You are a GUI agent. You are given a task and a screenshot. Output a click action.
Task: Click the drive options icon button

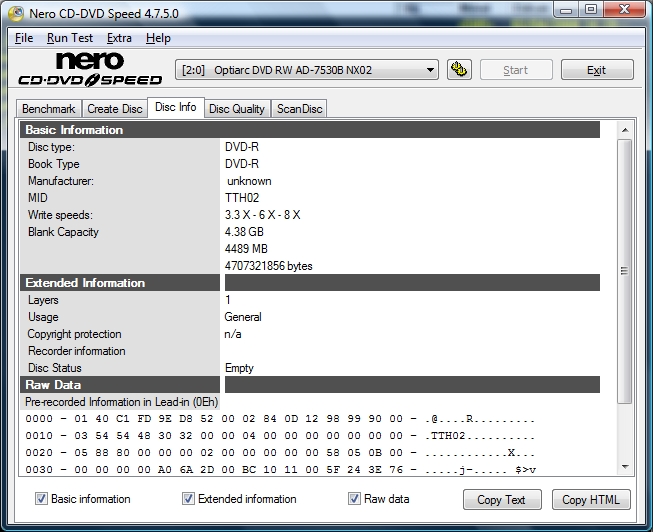coord(459,70)
